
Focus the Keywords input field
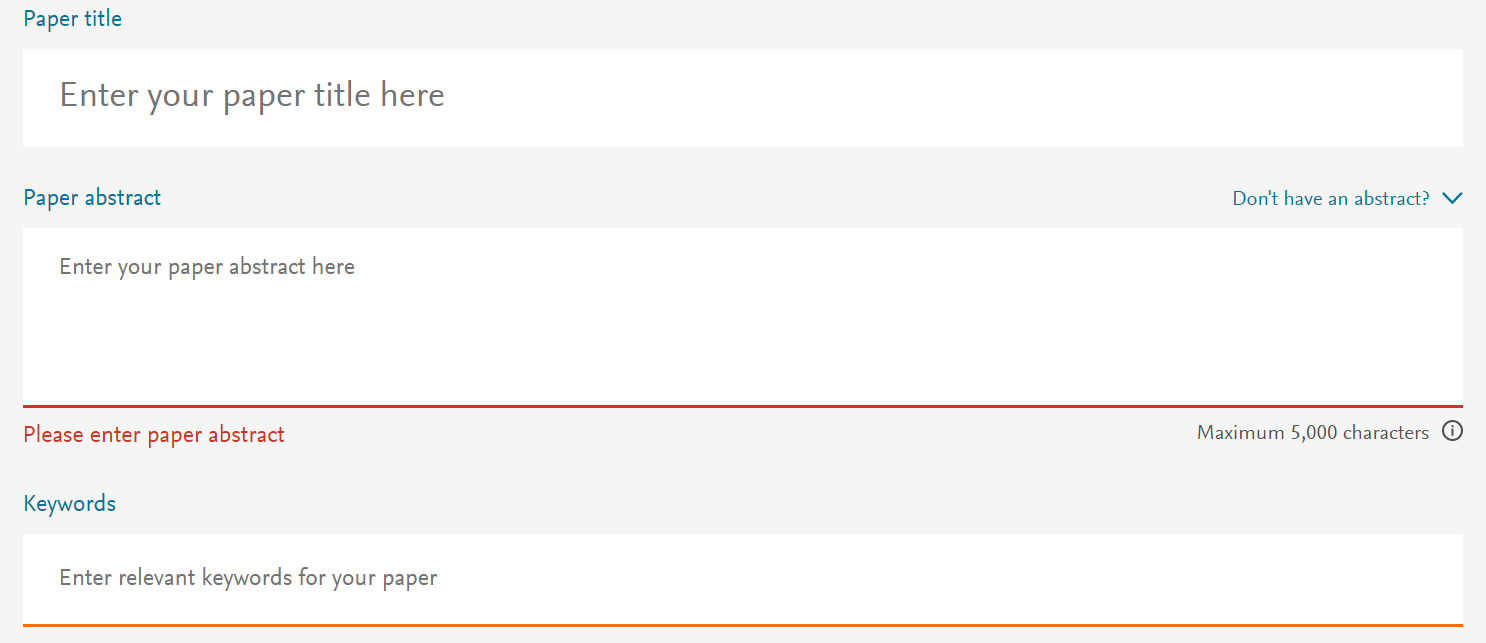click(743, 579)
